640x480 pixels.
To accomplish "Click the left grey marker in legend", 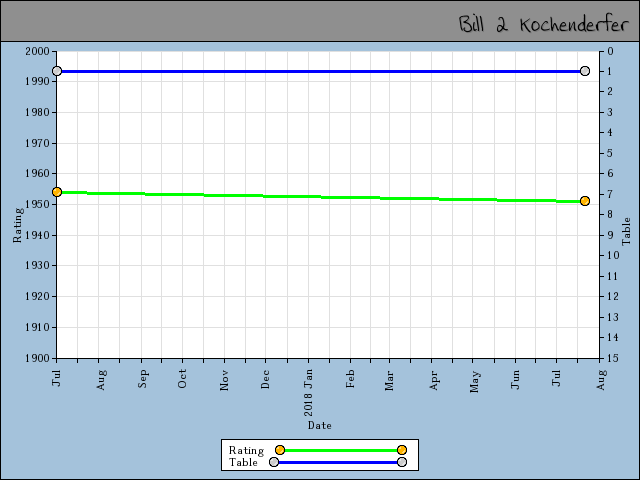I will point(274,462).
